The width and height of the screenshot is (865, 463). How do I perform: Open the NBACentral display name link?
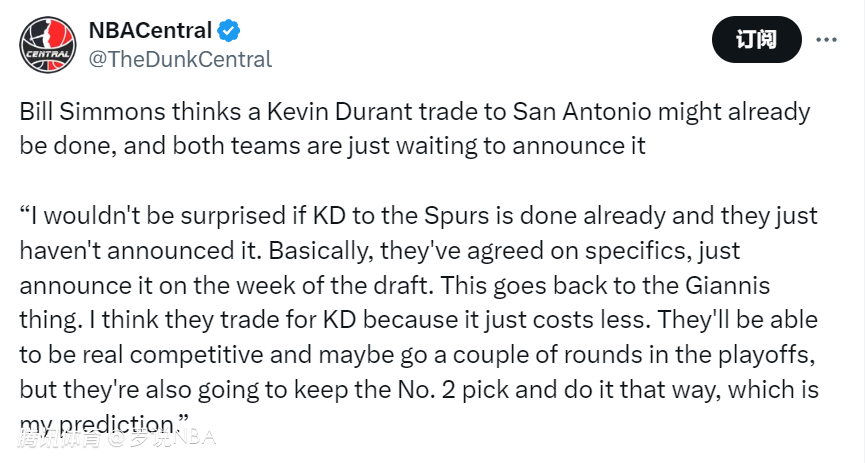(150, 30)
